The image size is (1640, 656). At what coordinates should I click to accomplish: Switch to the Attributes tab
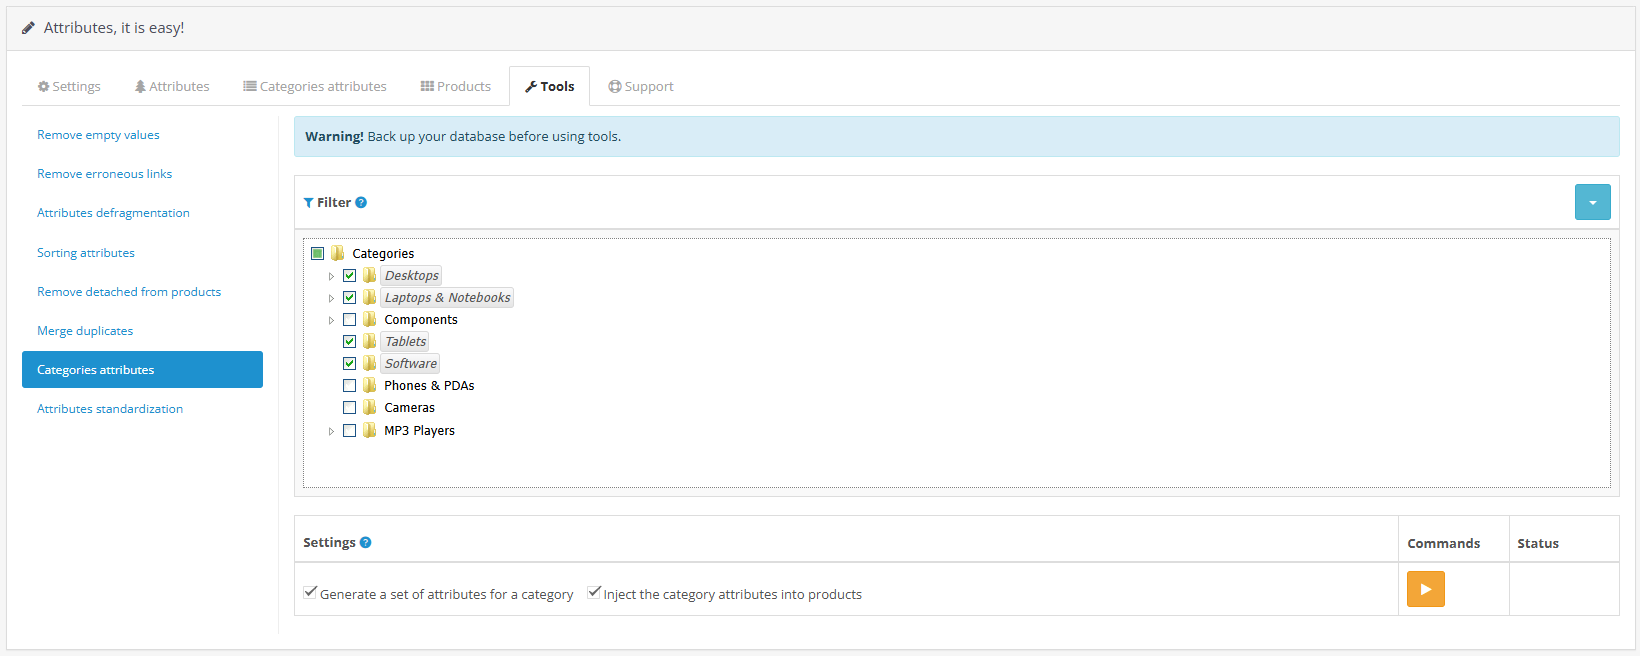[172, 86]
